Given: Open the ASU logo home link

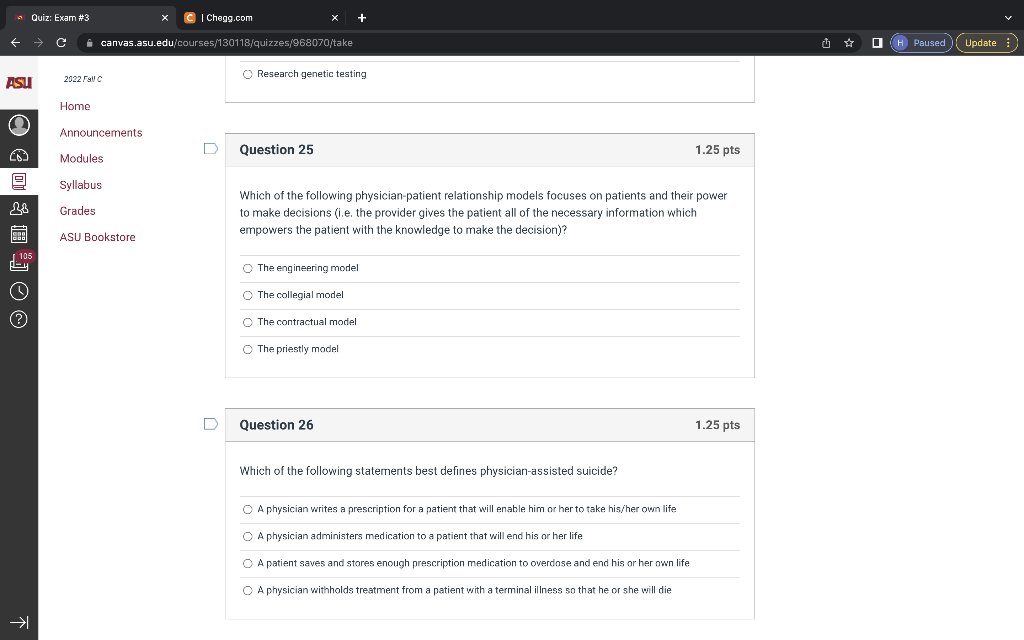Looking at the screenshot, I should [x=19, y=83].
